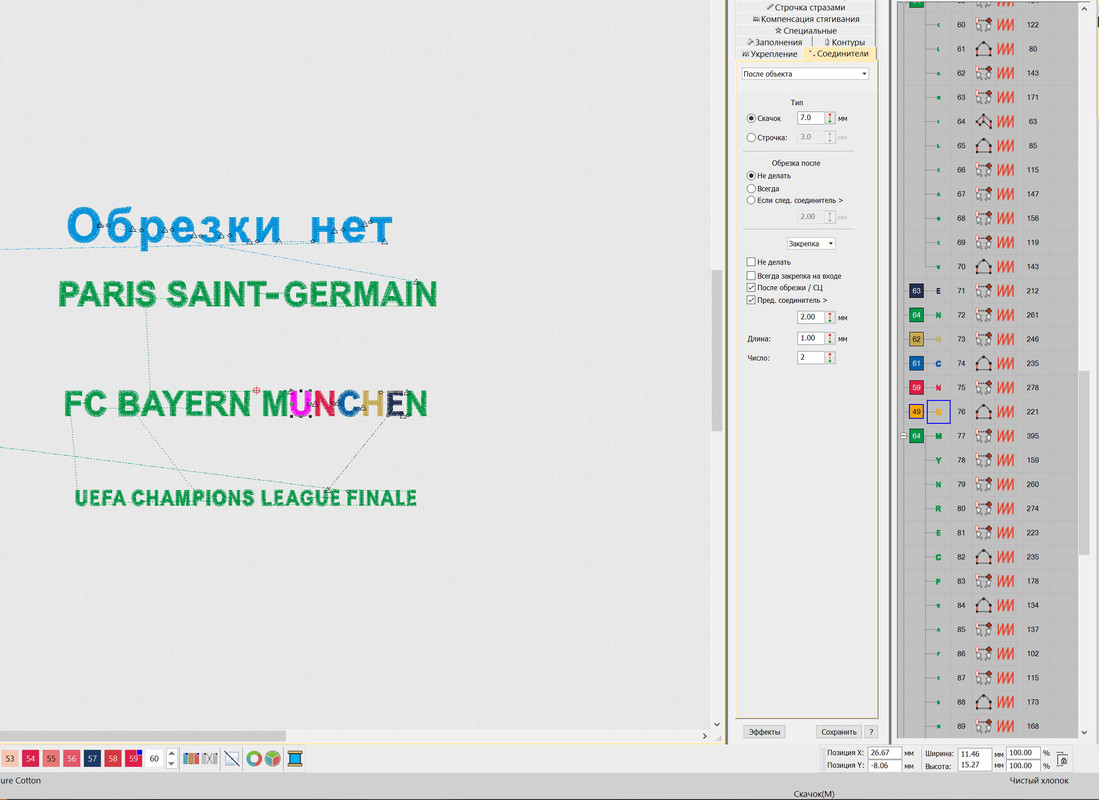1099x800 pixels.
Task: Click the node shape icon in row 76
Action: click(x=983, y=412)
